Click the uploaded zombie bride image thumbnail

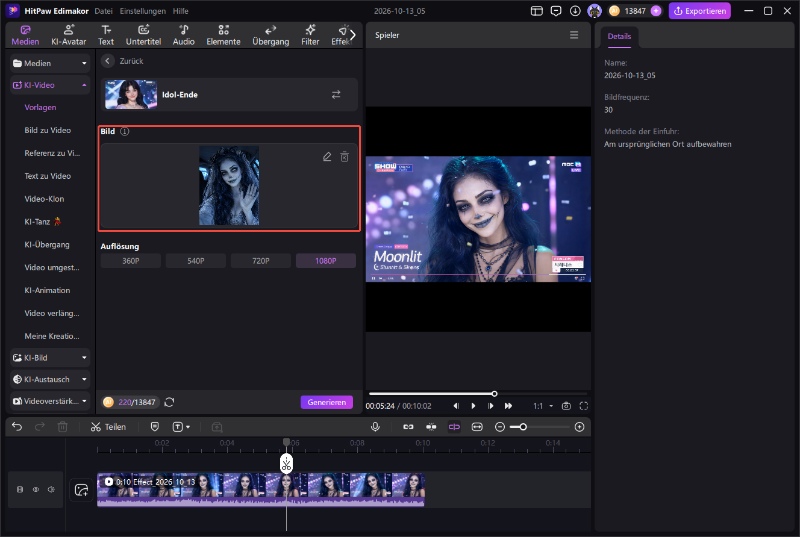229,185
